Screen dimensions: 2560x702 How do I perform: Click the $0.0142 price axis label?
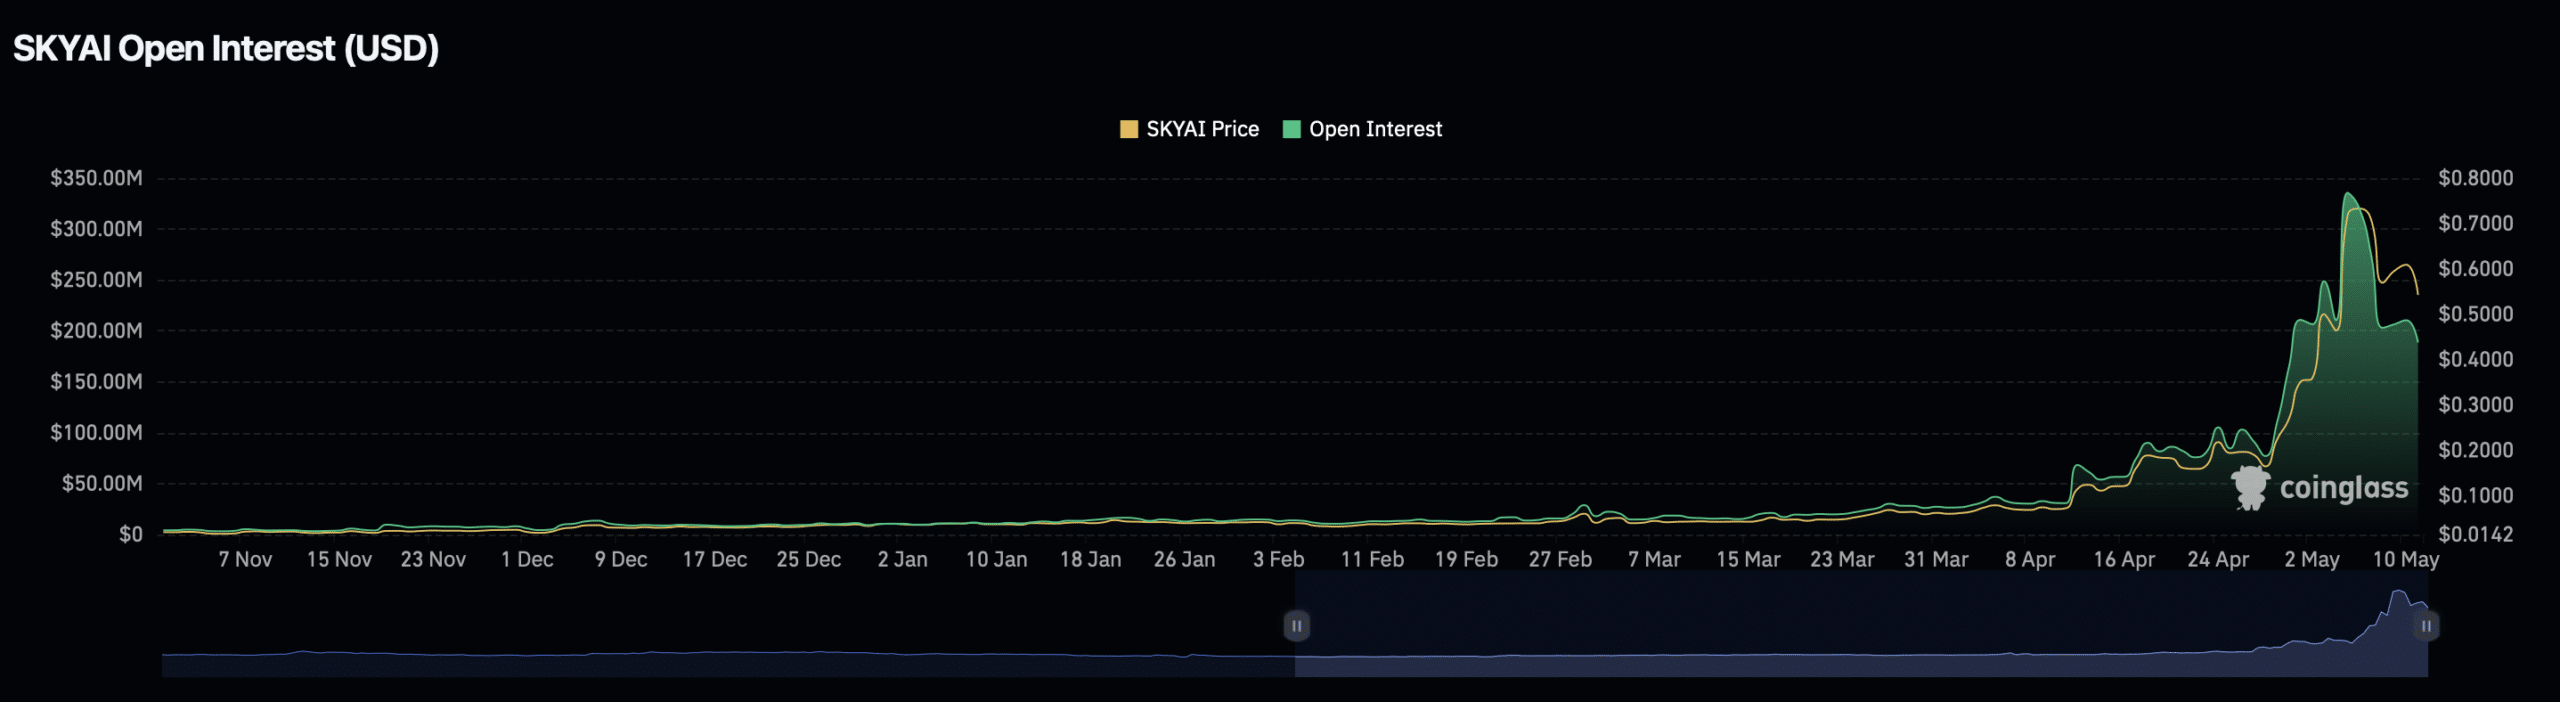[x=2475, y=535]
